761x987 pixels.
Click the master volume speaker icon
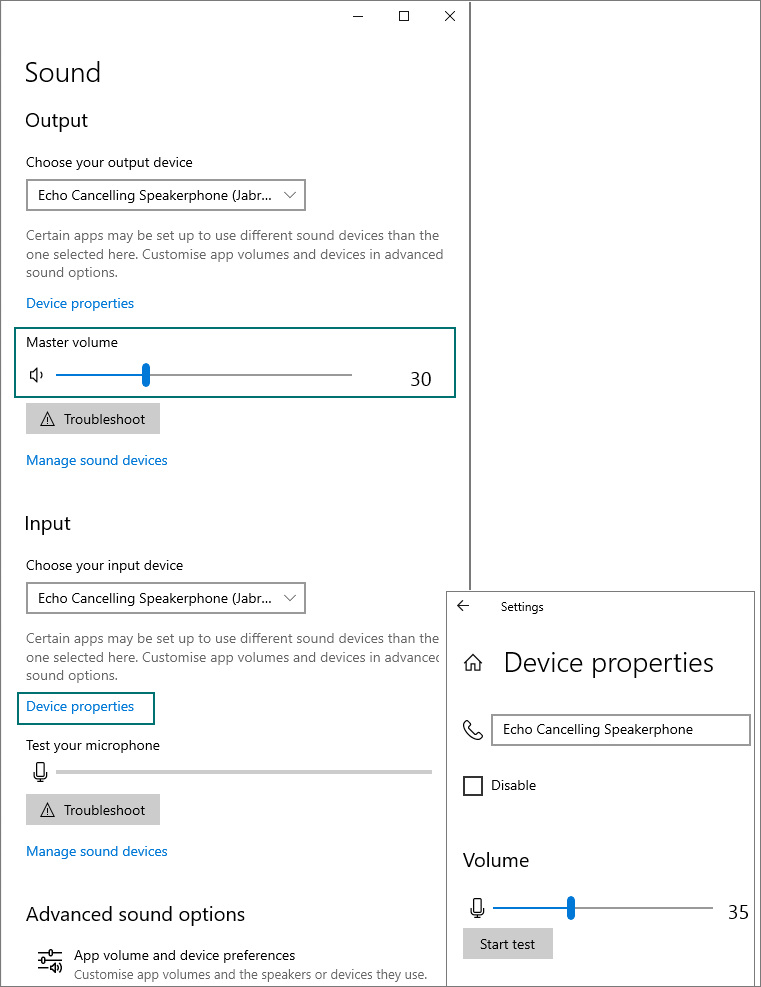(37, 375)
